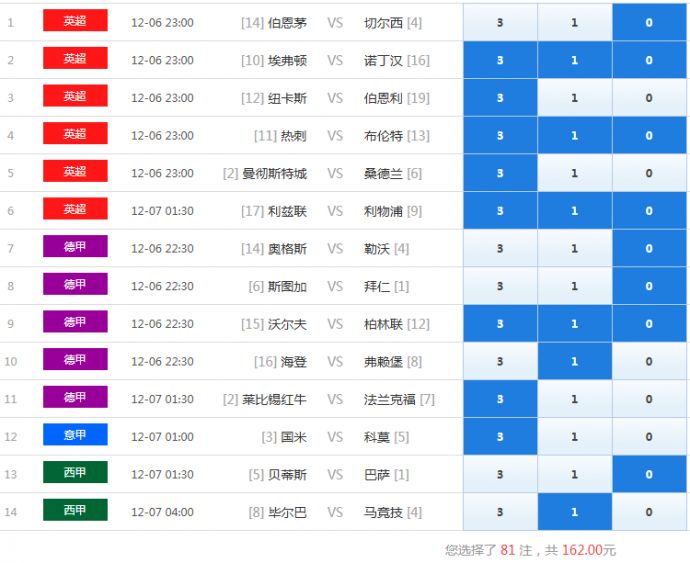Select 3 for 海登 vs 弗赖堡

click(500, 361)
